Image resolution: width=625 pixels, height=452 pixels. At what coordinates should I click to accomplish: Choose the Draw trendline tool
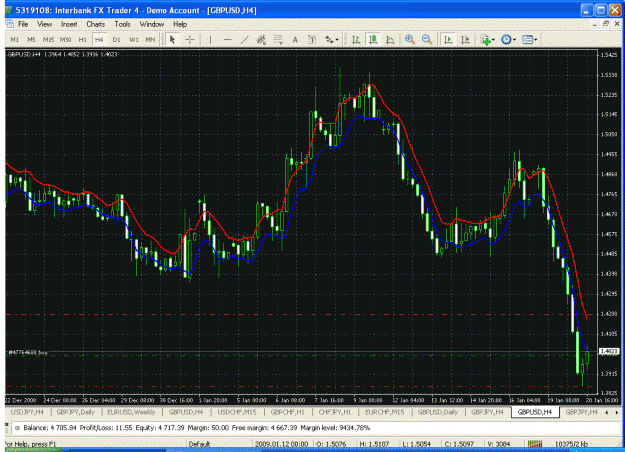tap(244, 39)
